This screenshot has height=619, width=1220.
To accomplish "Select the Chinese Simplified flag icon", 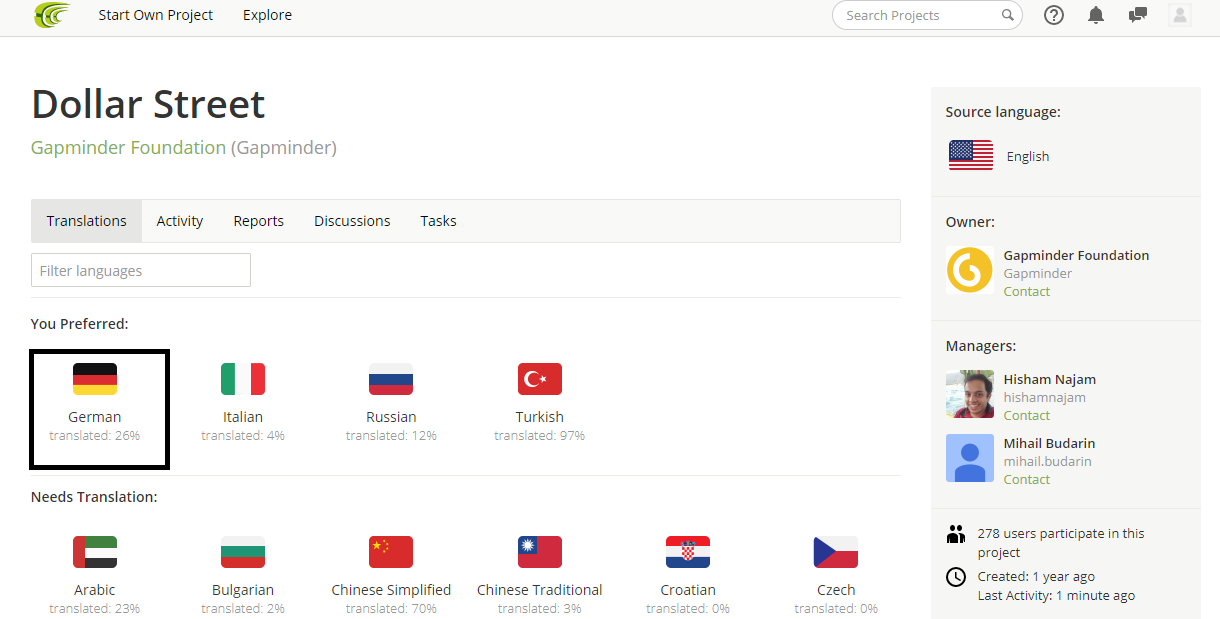I will 391,552.
